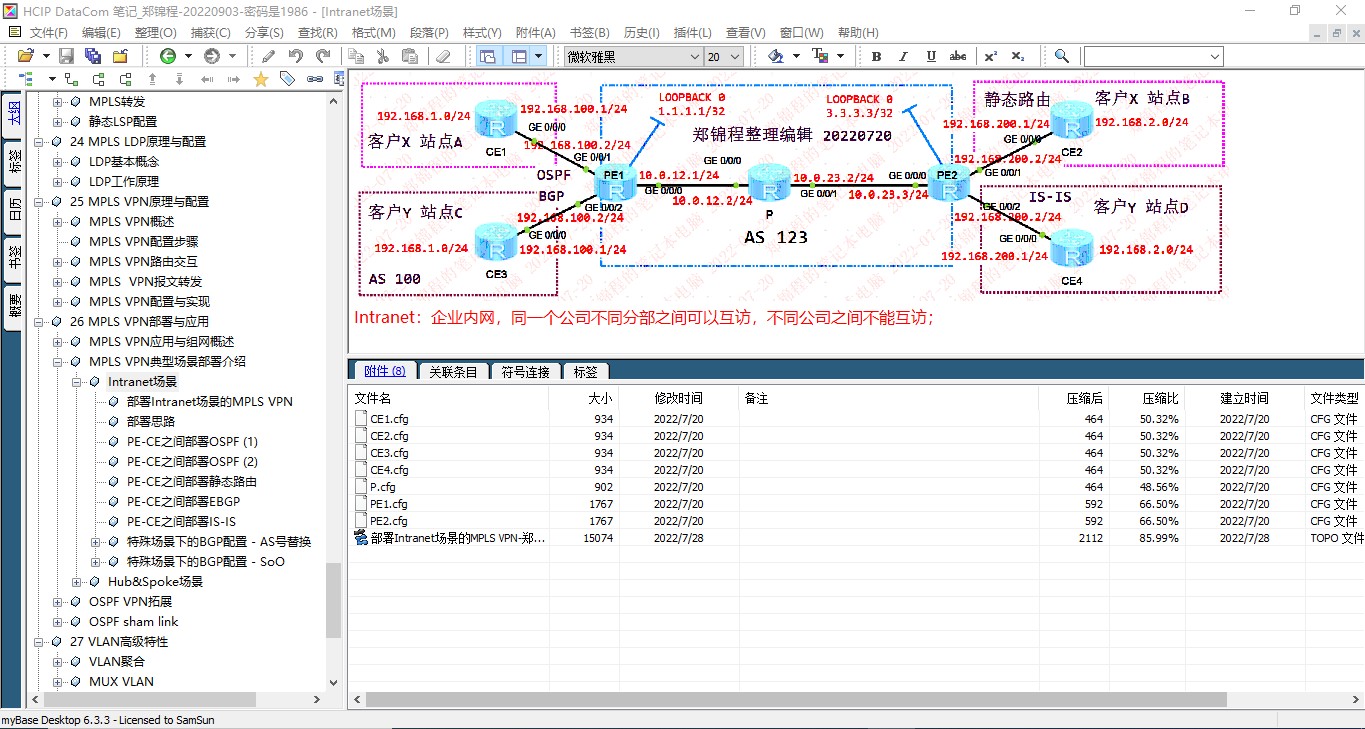Open a database with the folder icon
This screenshot has width=1365, height=729.
tap(25, 56)
